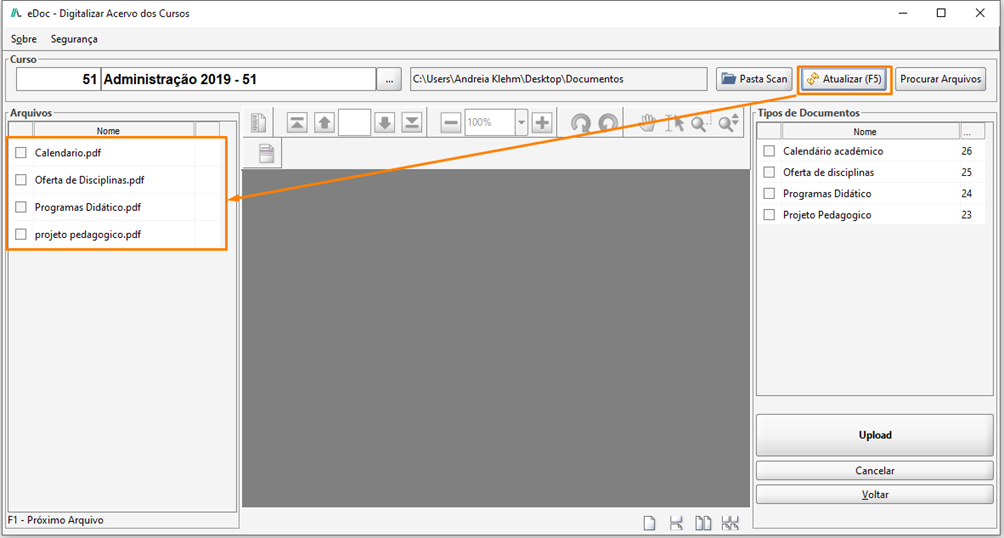
Task: Tick the projeto pedagogico.pdf checkbox
Action: tap(21, 234)
